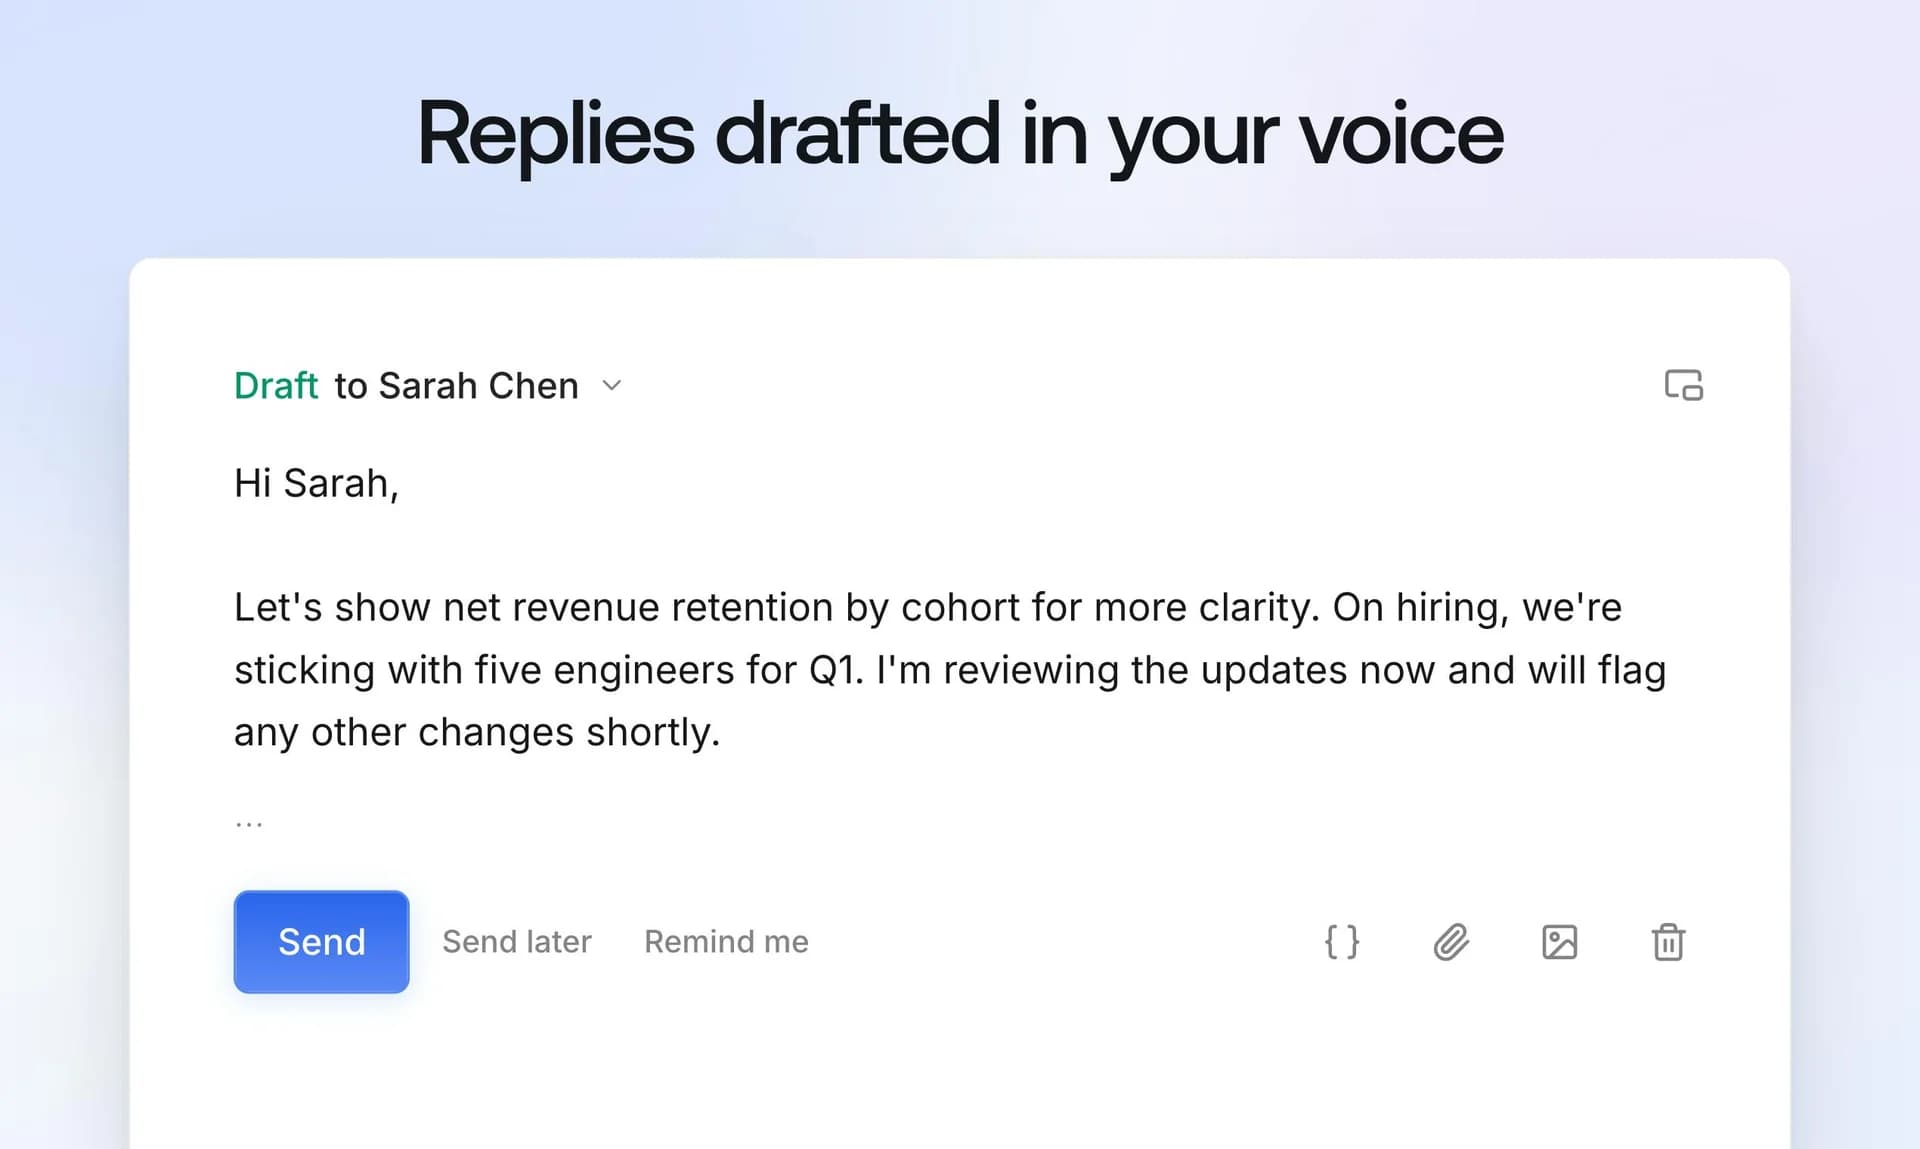The height and width of the screenshot is (1149, 1920).
Task: Click 'Q1' in the draft message
Action: [x=834, y=670]
